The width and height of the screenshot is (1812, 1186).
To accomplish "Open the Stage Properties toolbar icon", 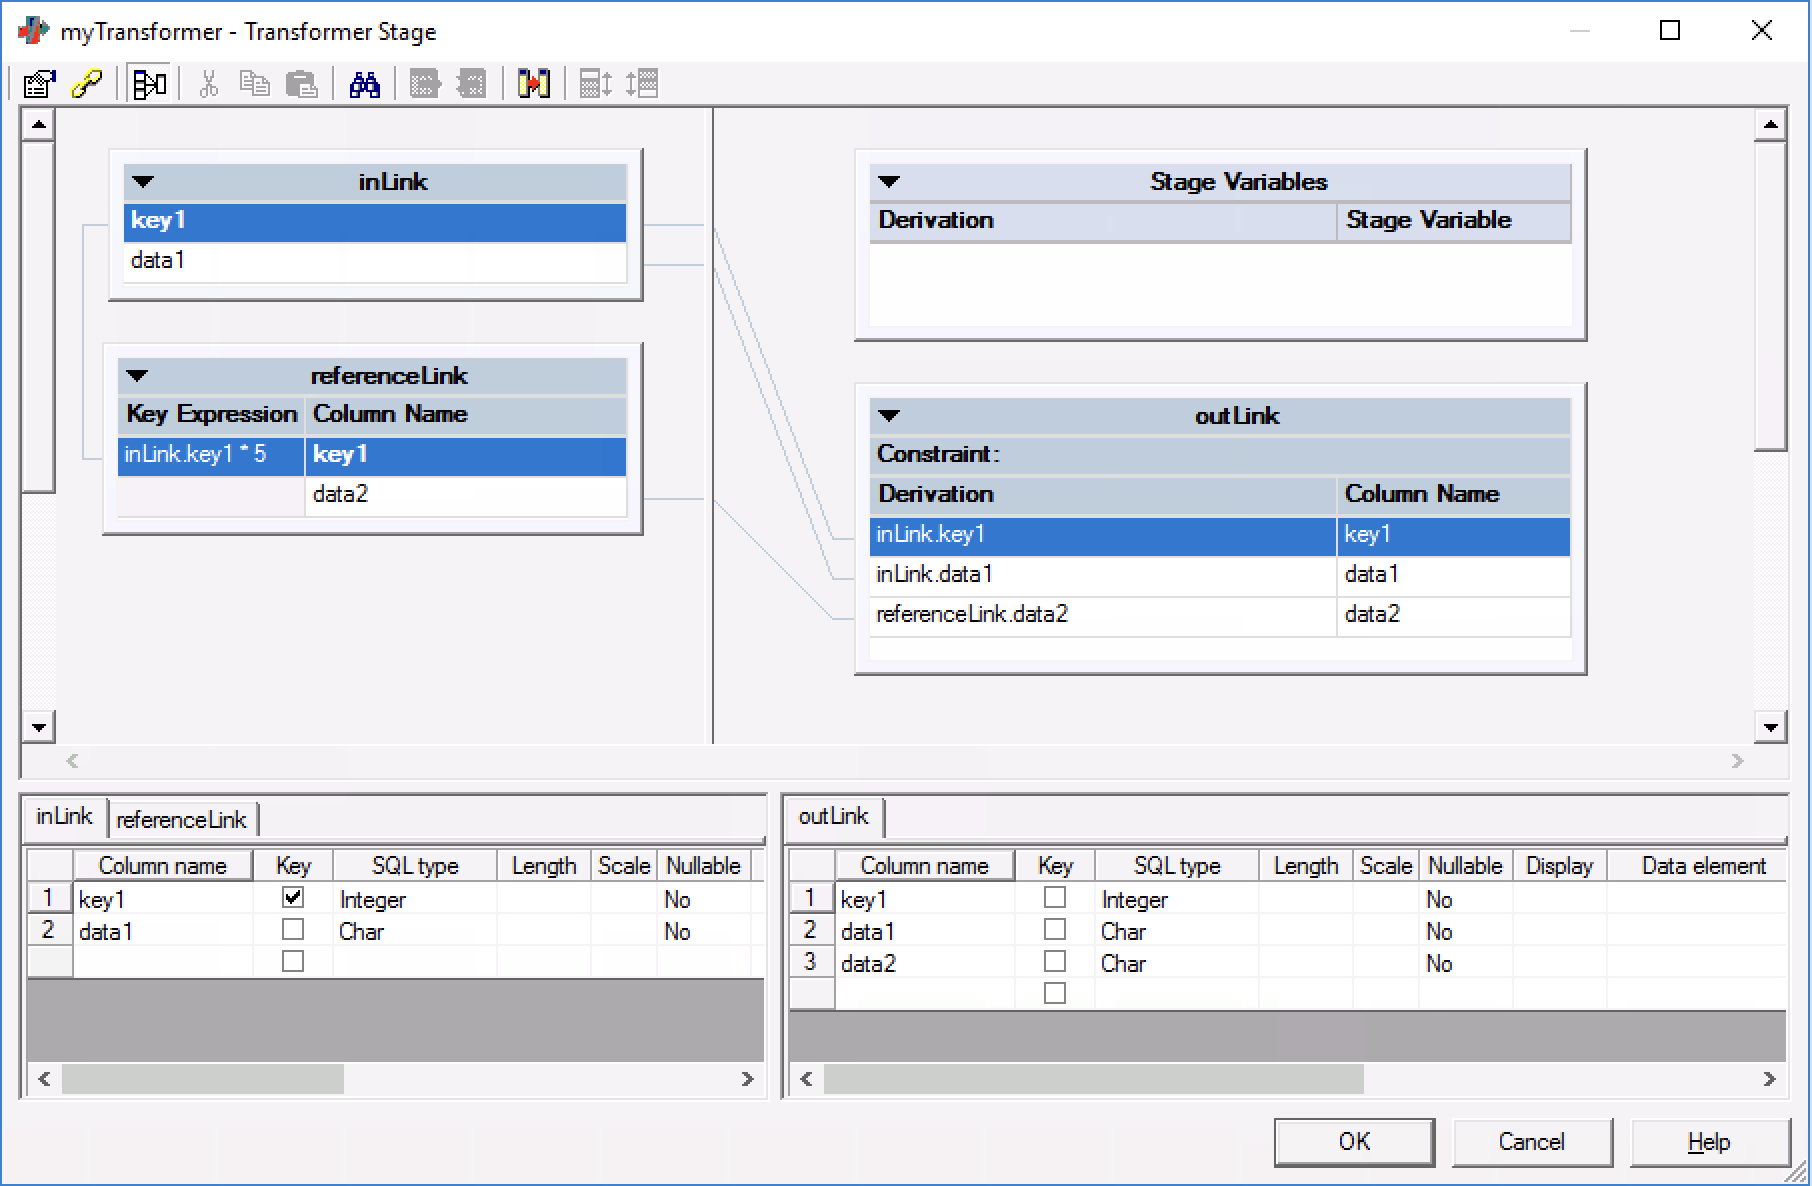I will click(39, 84).
